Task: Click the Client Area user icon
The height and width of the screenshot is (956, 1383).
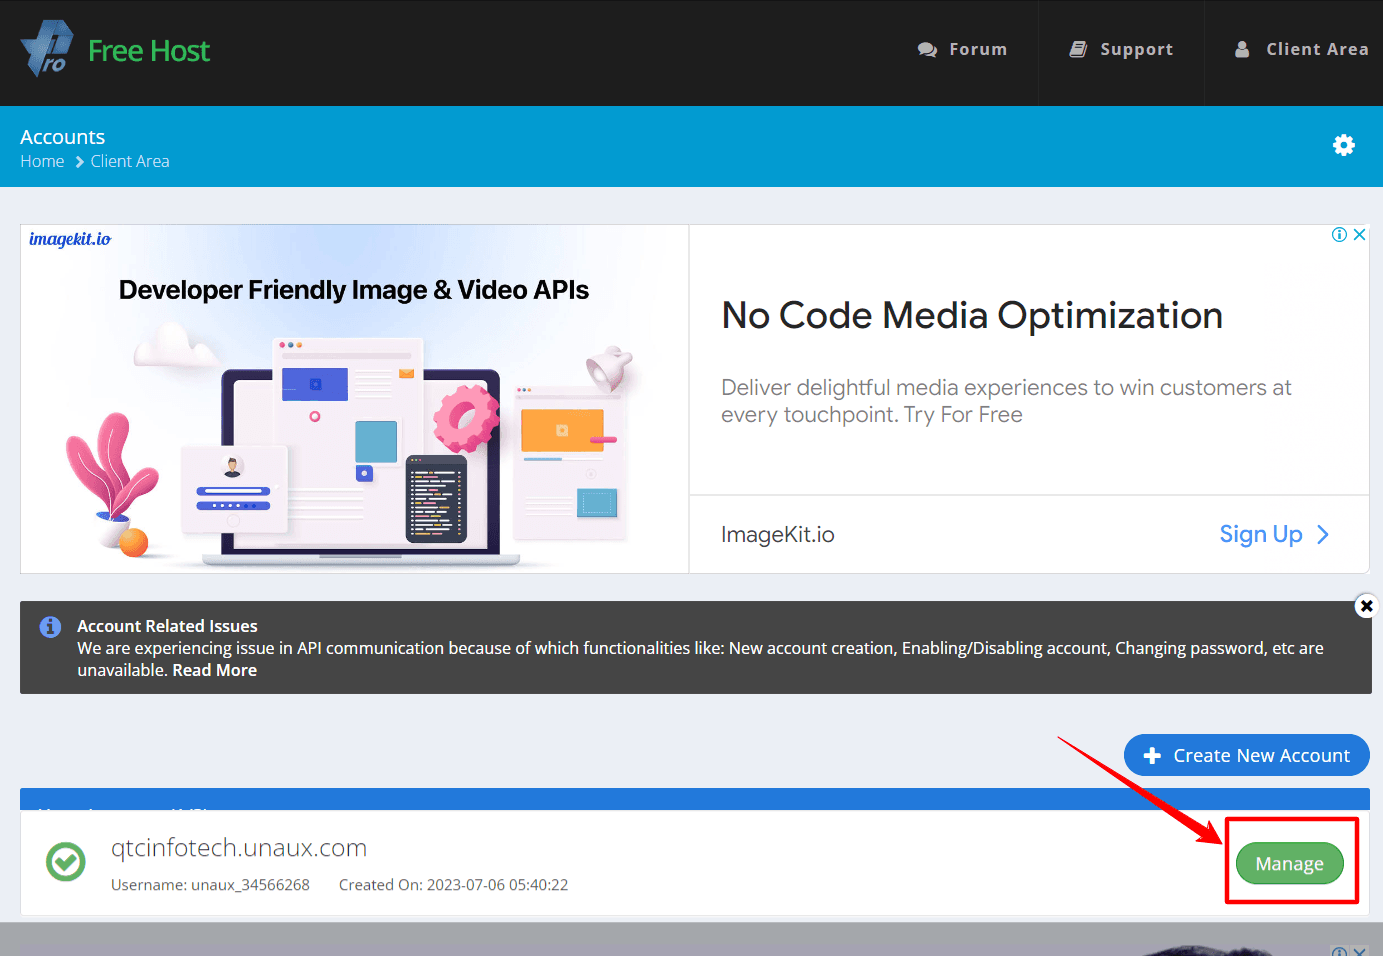Action: click(x=1242, y=49)
